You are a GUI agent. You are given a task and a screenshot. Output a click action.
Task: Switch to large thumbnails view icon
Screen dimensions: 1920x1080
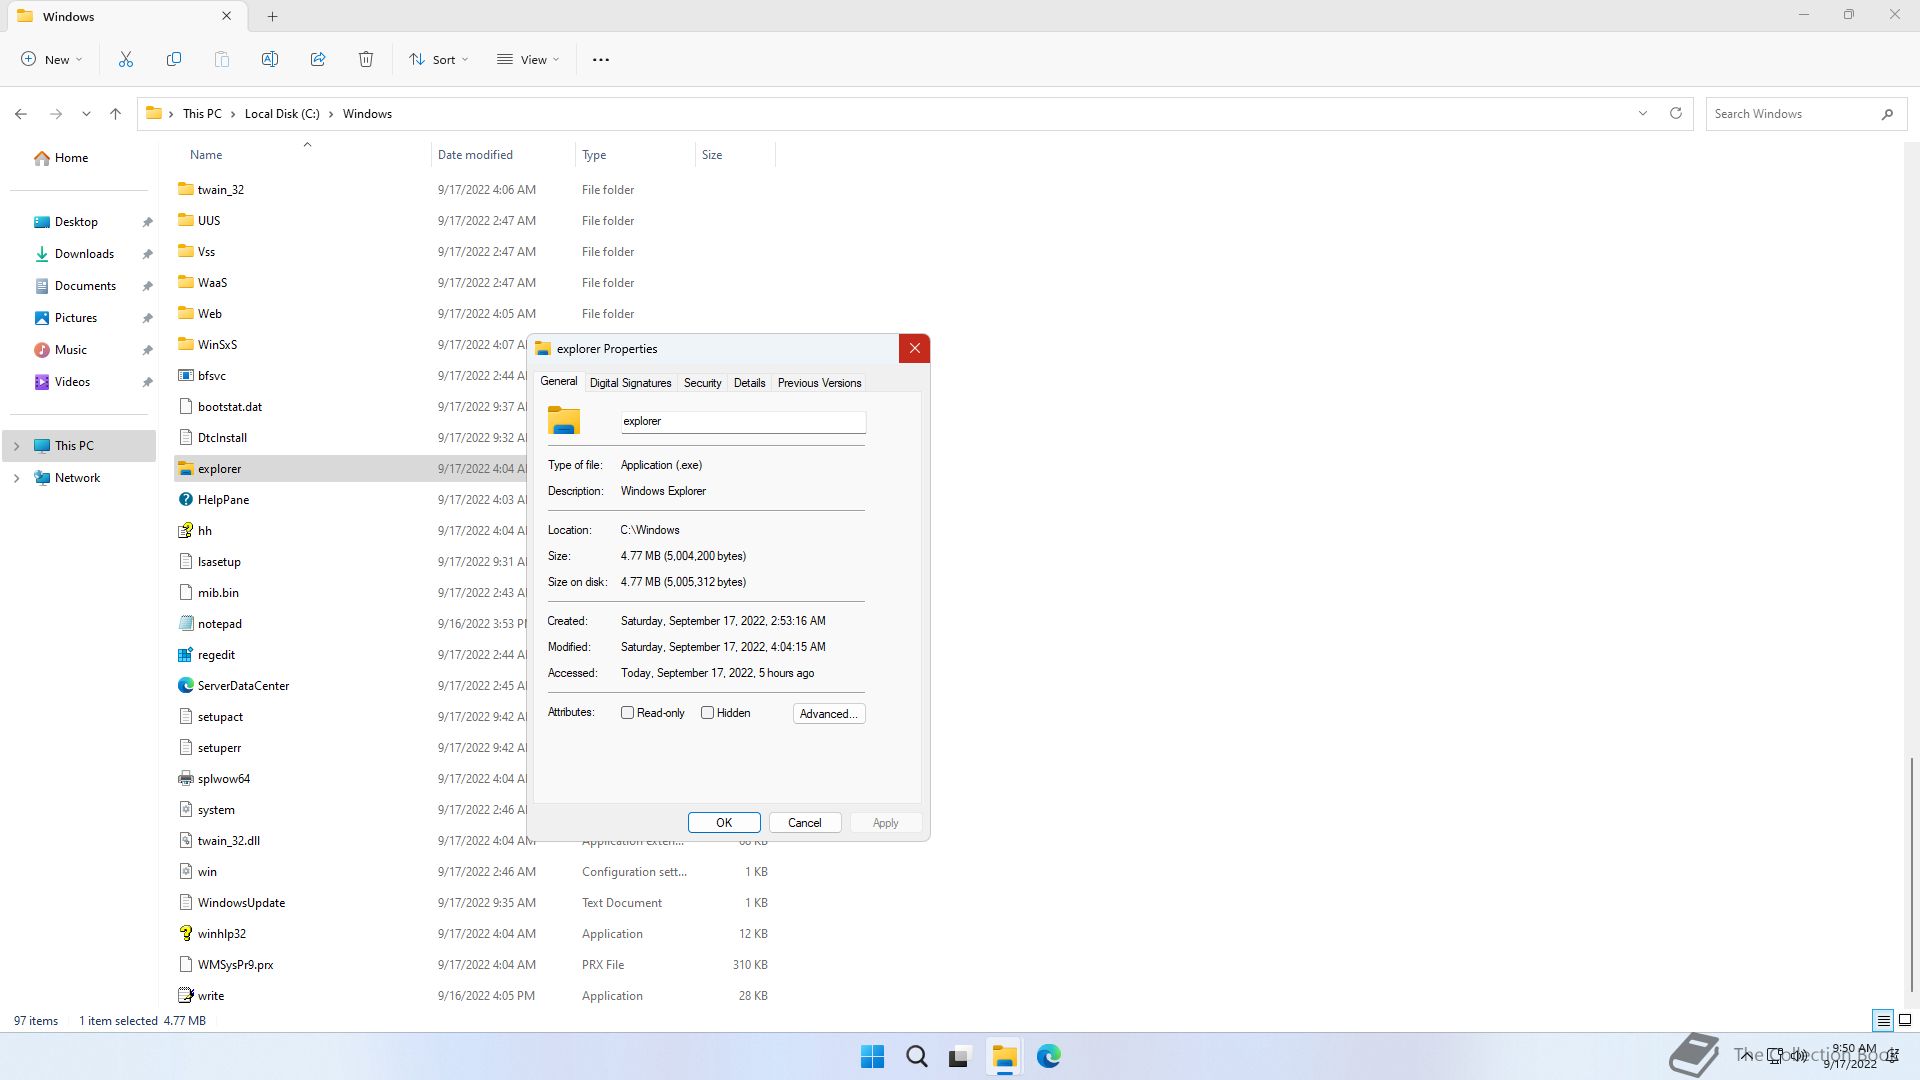1905,1021
